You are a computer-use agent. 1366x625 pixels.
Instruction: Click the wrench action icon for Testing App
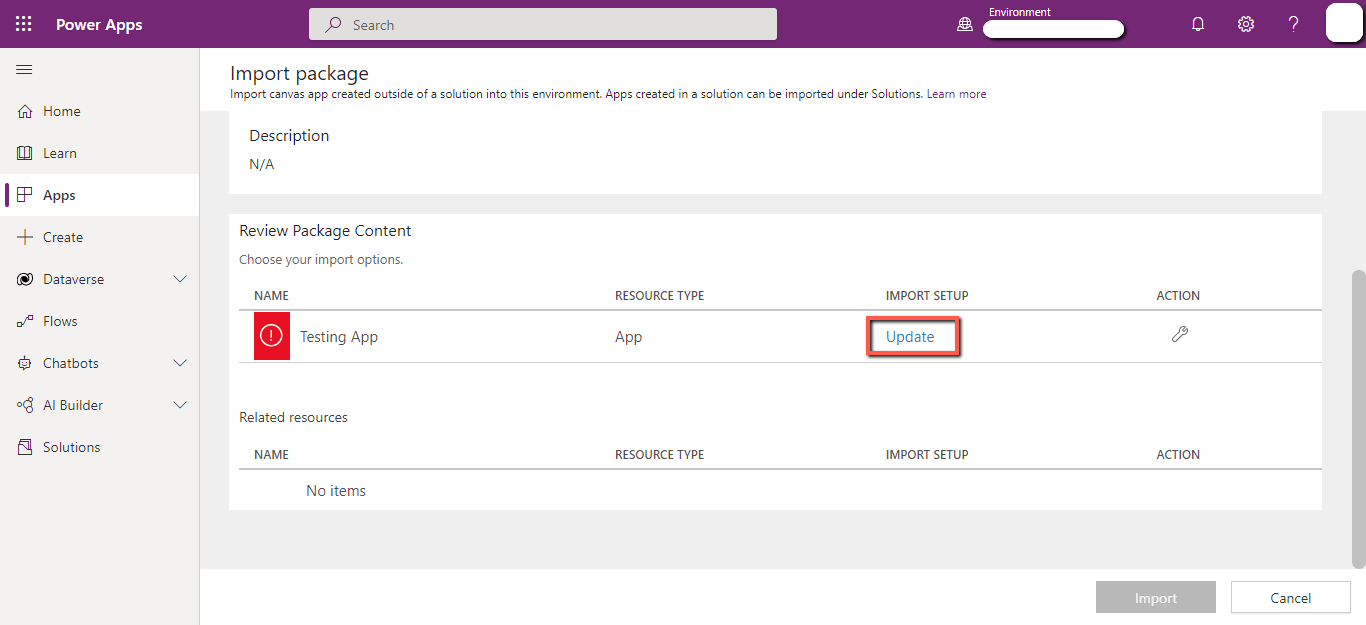pyautogui.click(x=1180, y=335)
